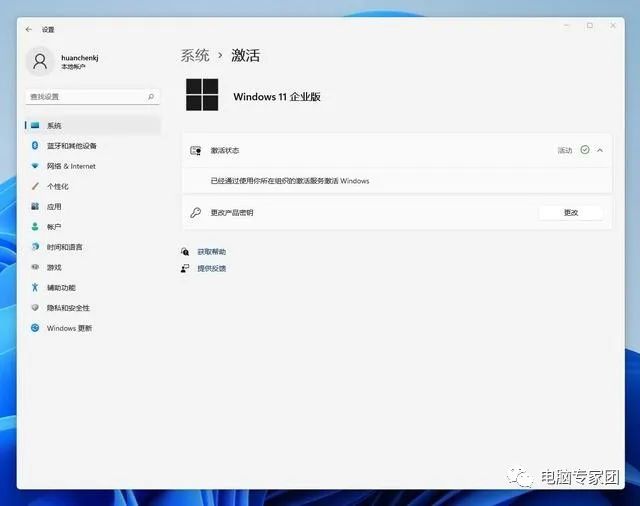This screenshot has height=506, width=640.
Task: Open the 获取帮助 link
Action: [211, 252]
